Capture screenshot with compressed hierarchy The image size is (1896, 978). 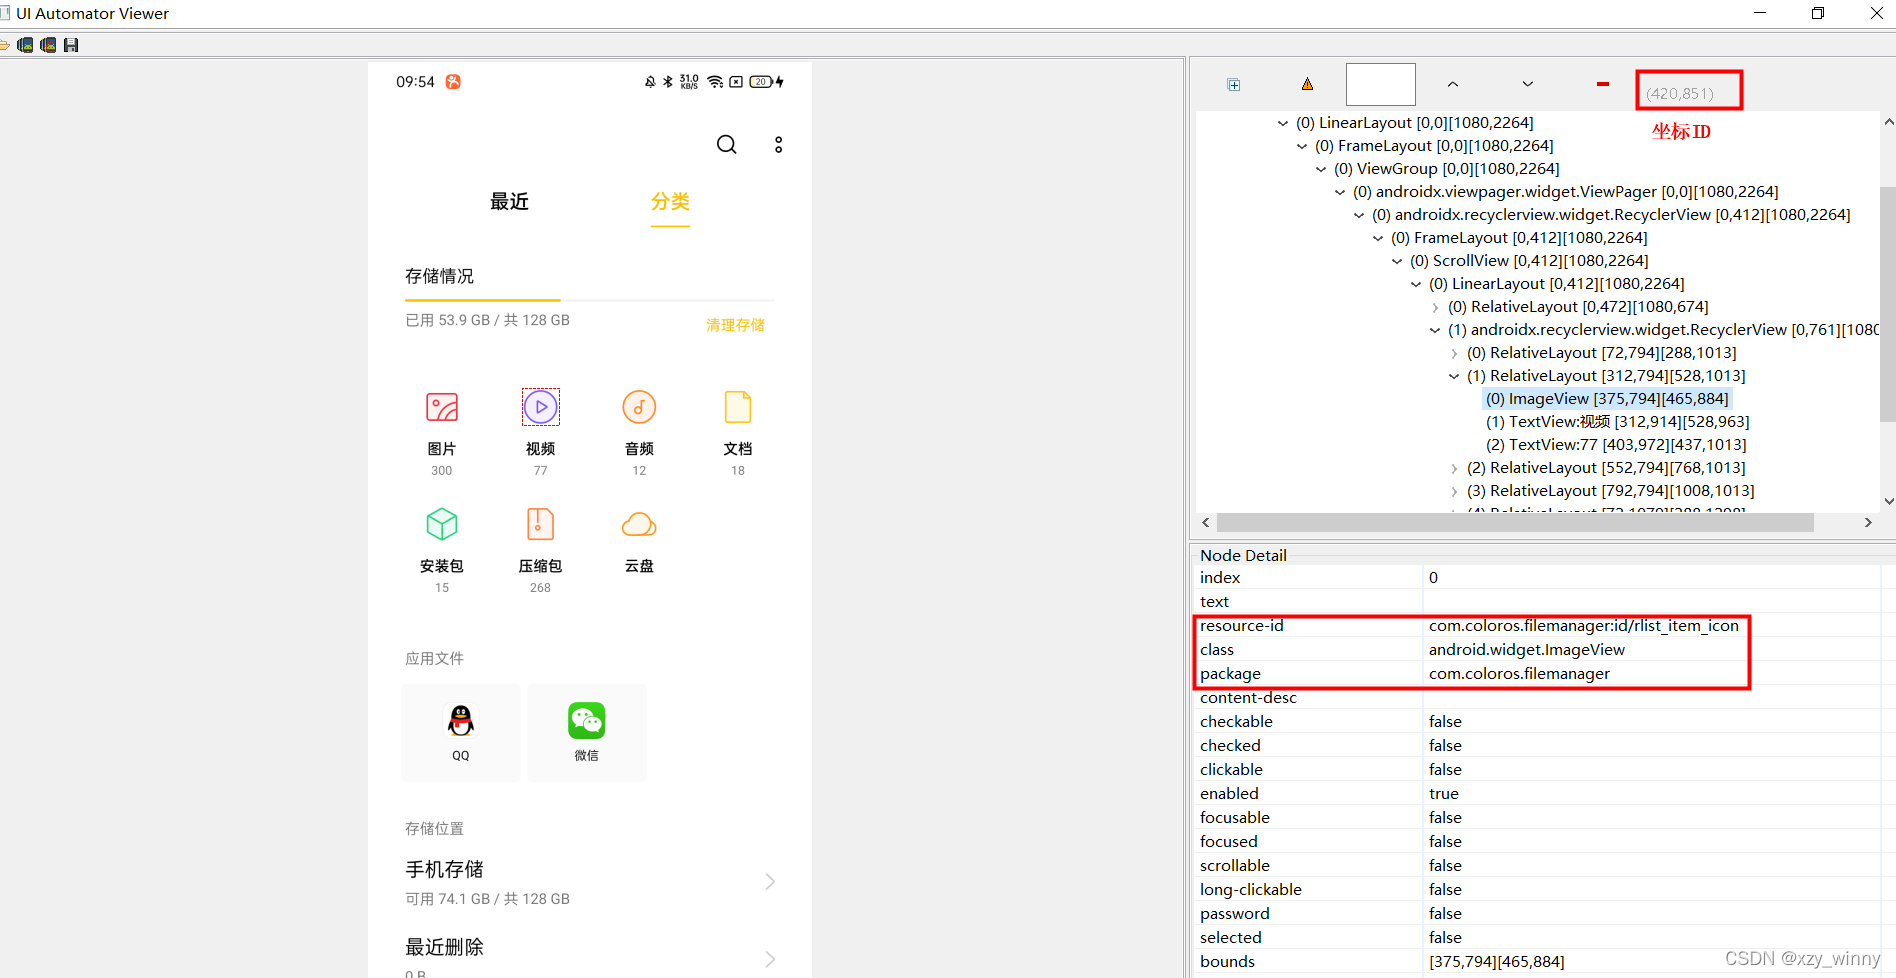coord(48,45)
